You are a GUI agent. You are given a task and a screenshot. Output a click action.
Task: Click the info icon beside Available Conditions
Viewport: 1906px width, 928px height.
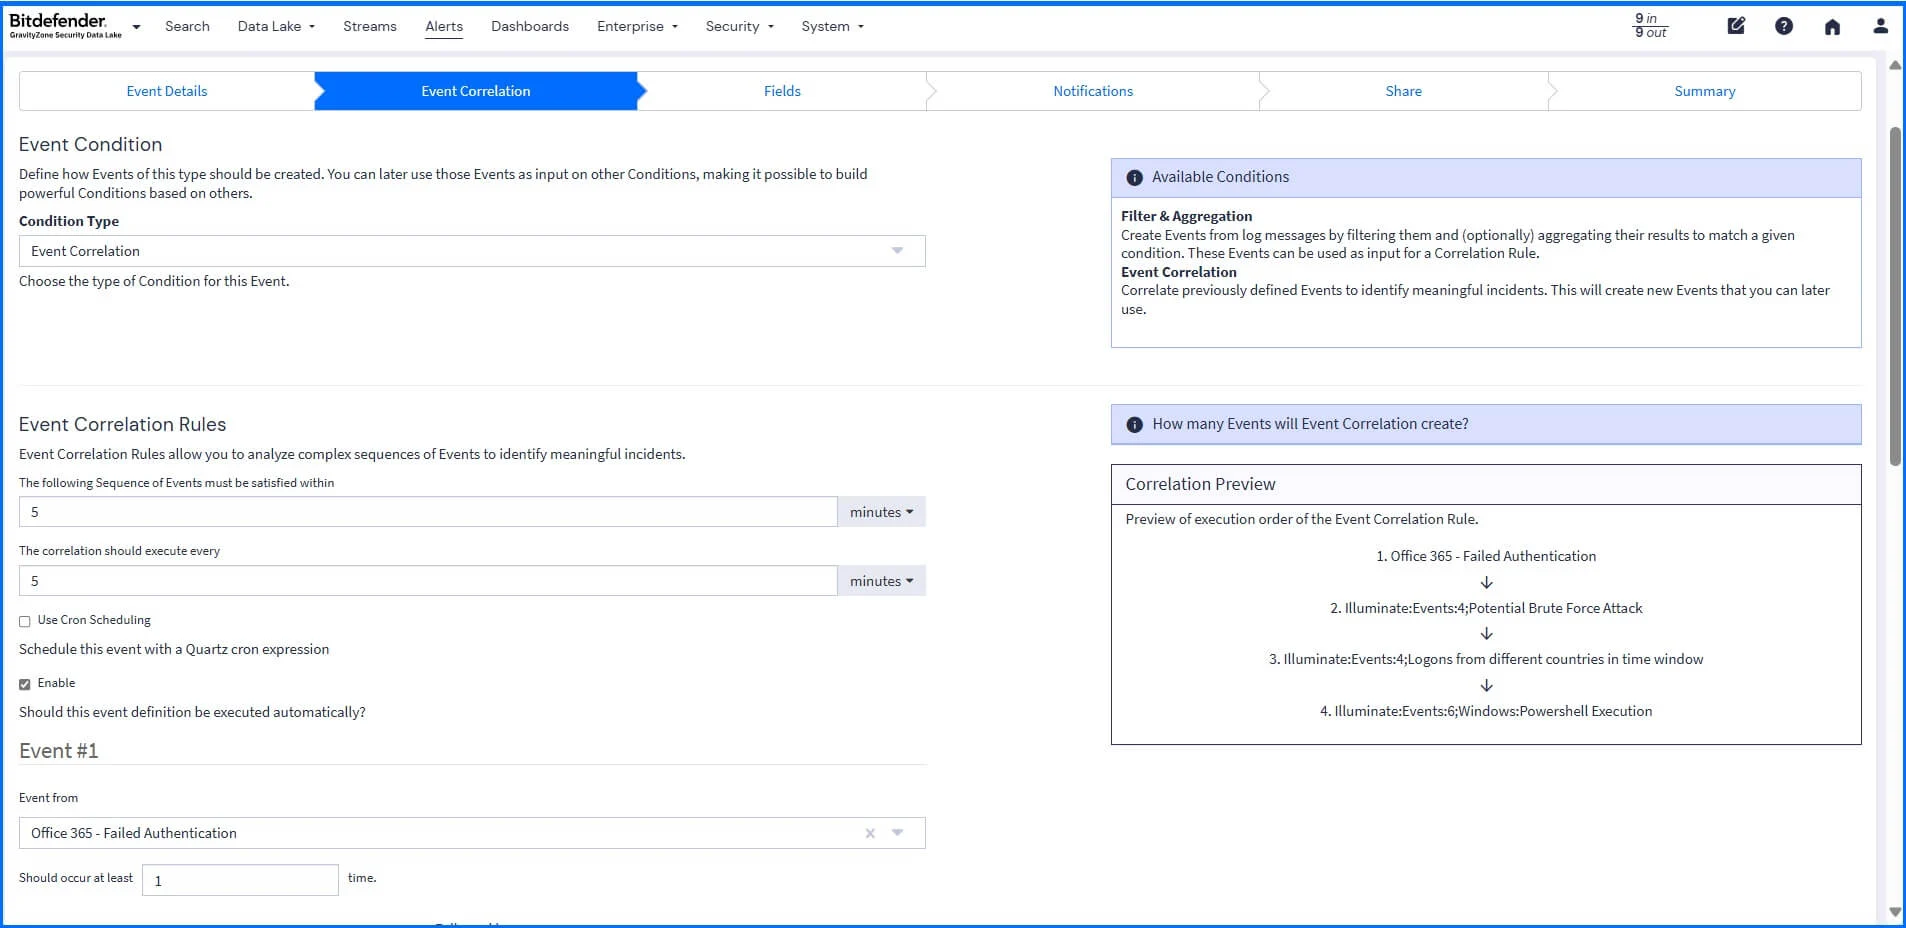[1134, 177]
